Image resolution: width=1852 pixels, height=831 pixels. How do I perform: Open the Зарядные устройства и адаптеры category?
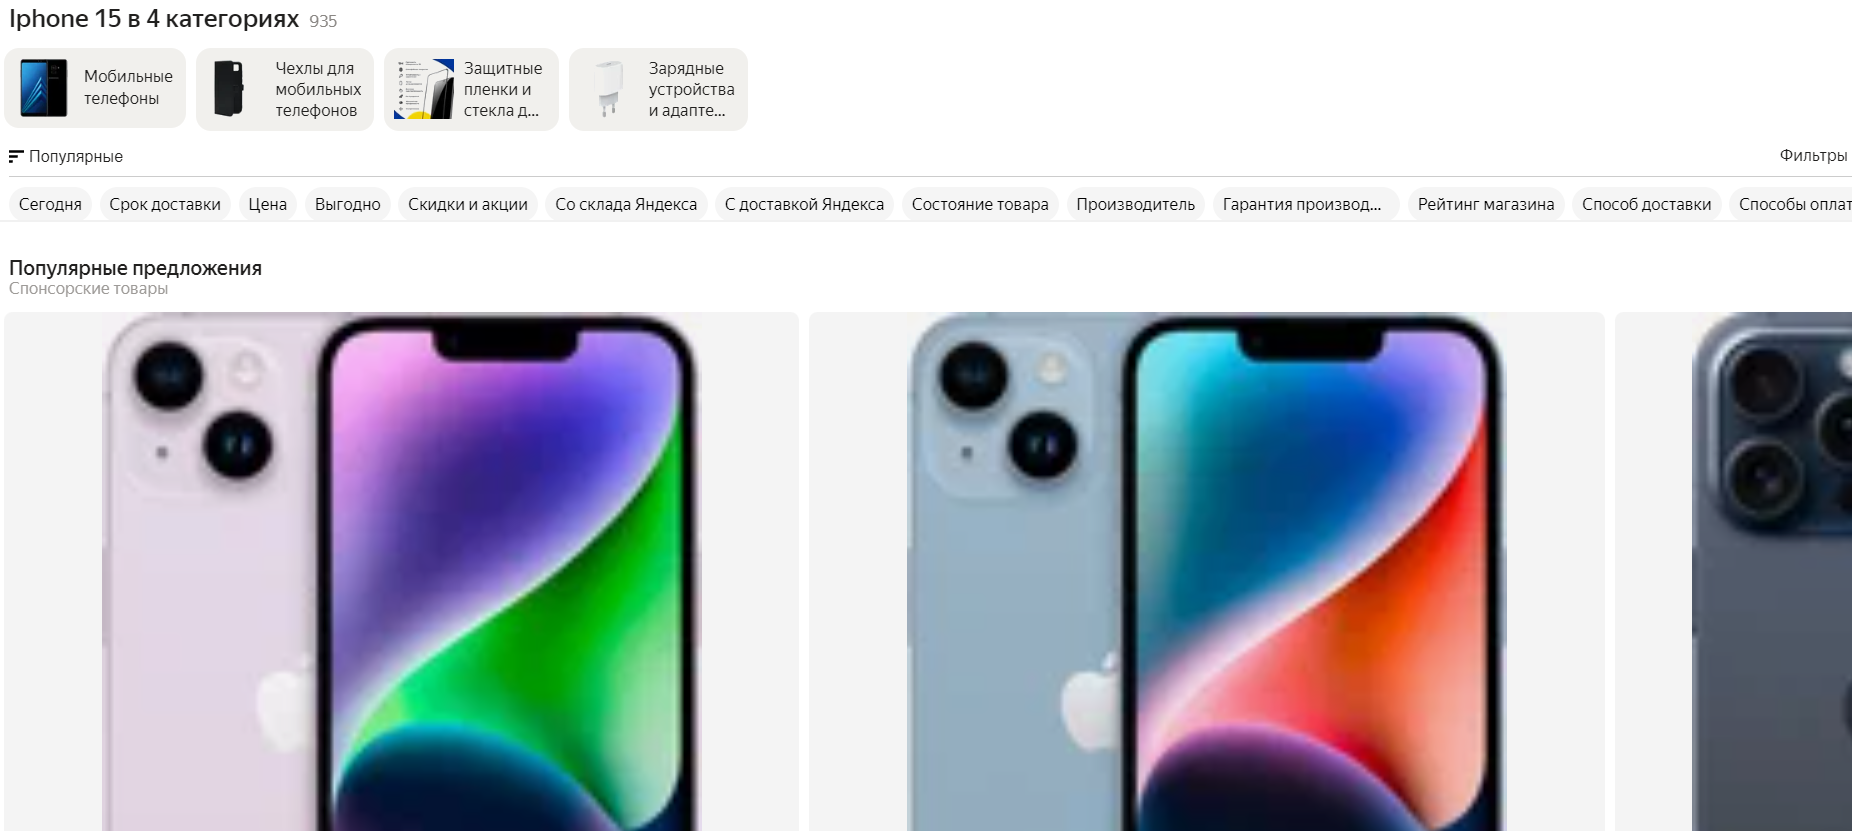[658, 89]
